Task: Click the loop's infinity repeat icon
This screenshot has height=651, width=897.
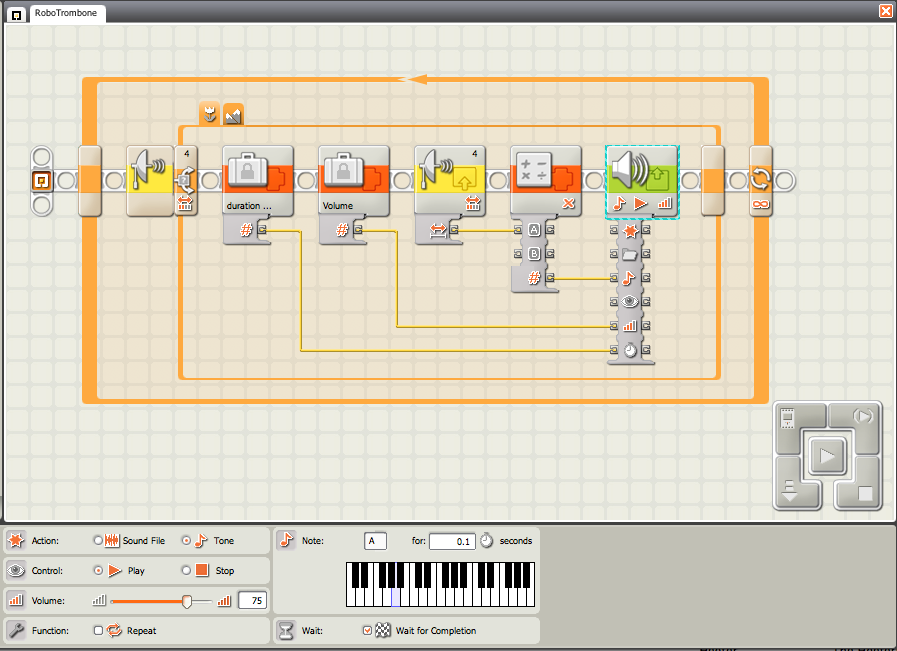Action: pyautogui.click(x=761, y=205)
